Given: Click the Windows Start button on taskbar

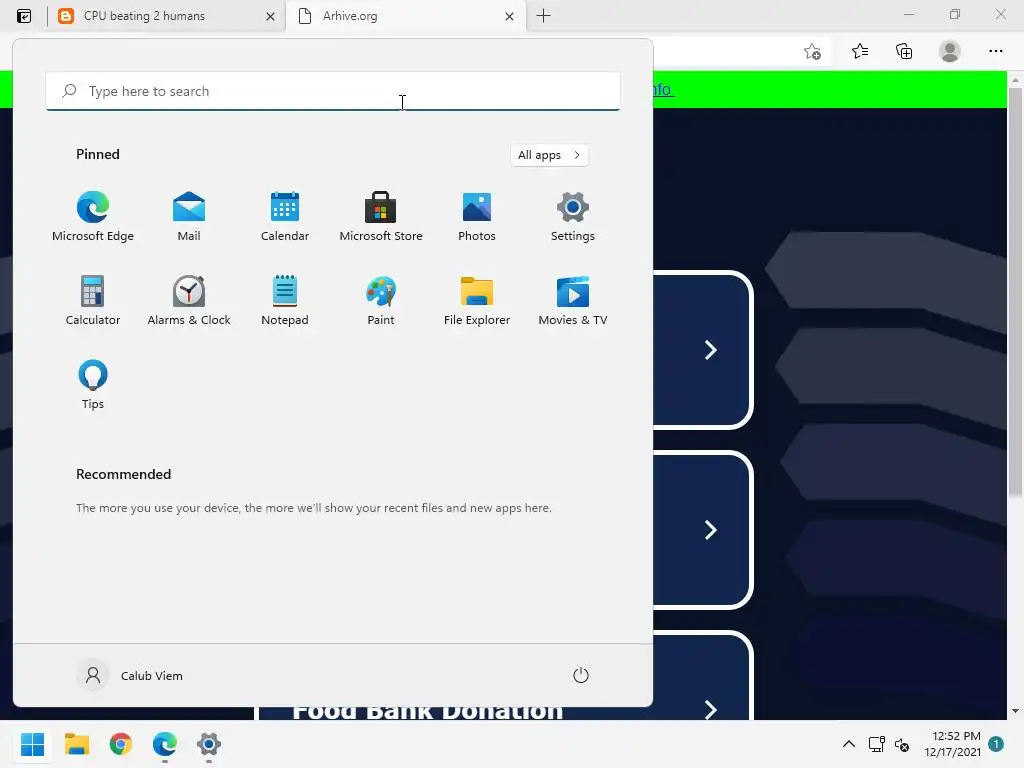Looking at the screenshot, I should click(x=33, y=744).
